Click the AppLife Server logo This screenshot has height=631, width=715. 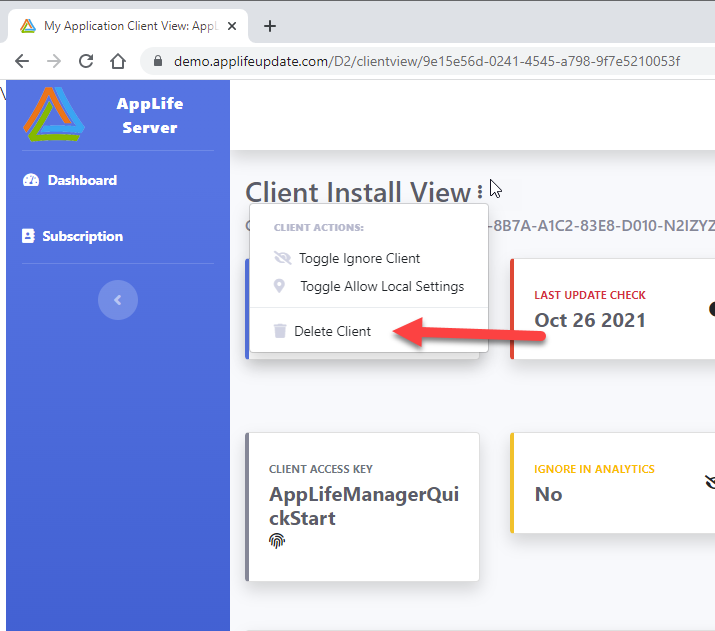53,114
